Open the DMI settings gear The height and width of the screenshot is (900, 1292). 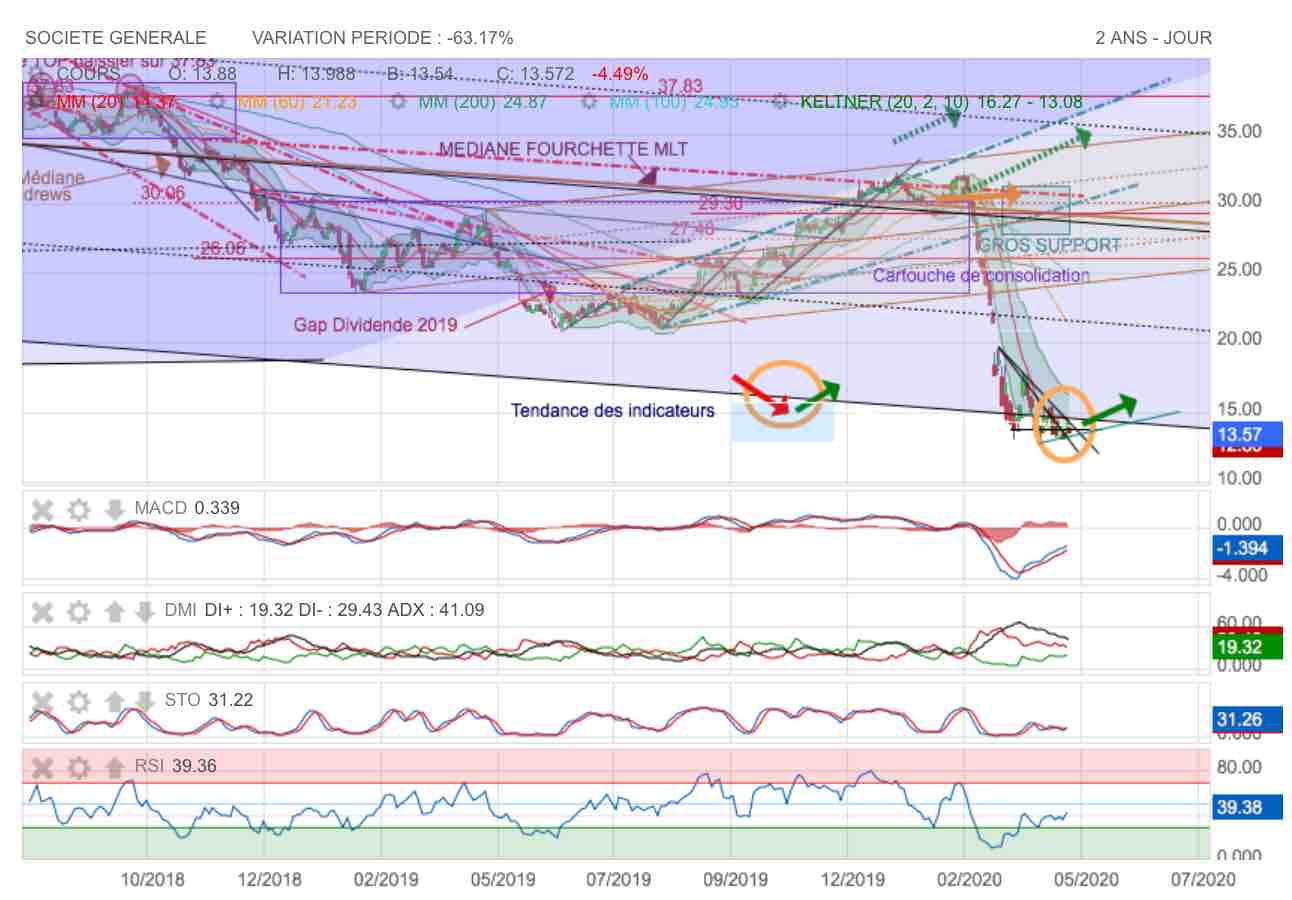[79, 611]
